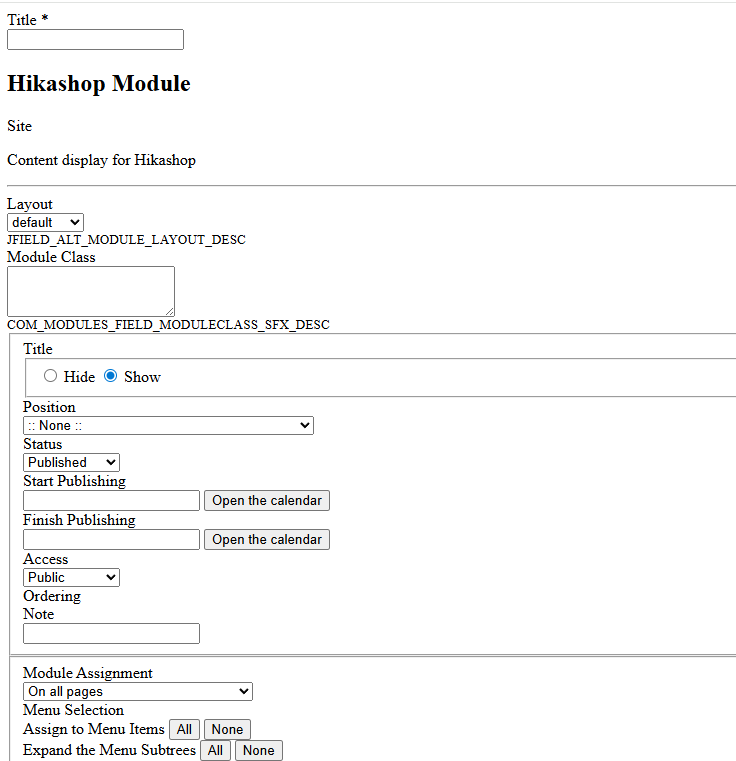Click into the Module Class textarea
Viewport: 736px width, 761px height.
point(91,291)
